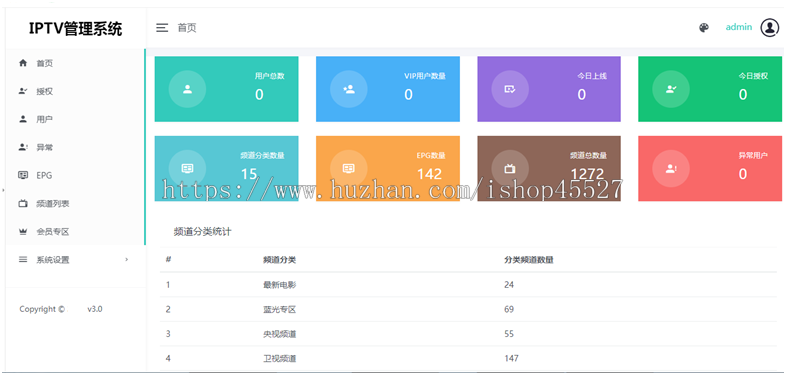The image size is (786, 375).
Task: Open 频道列表 menu item
Action: coord(75,204)
